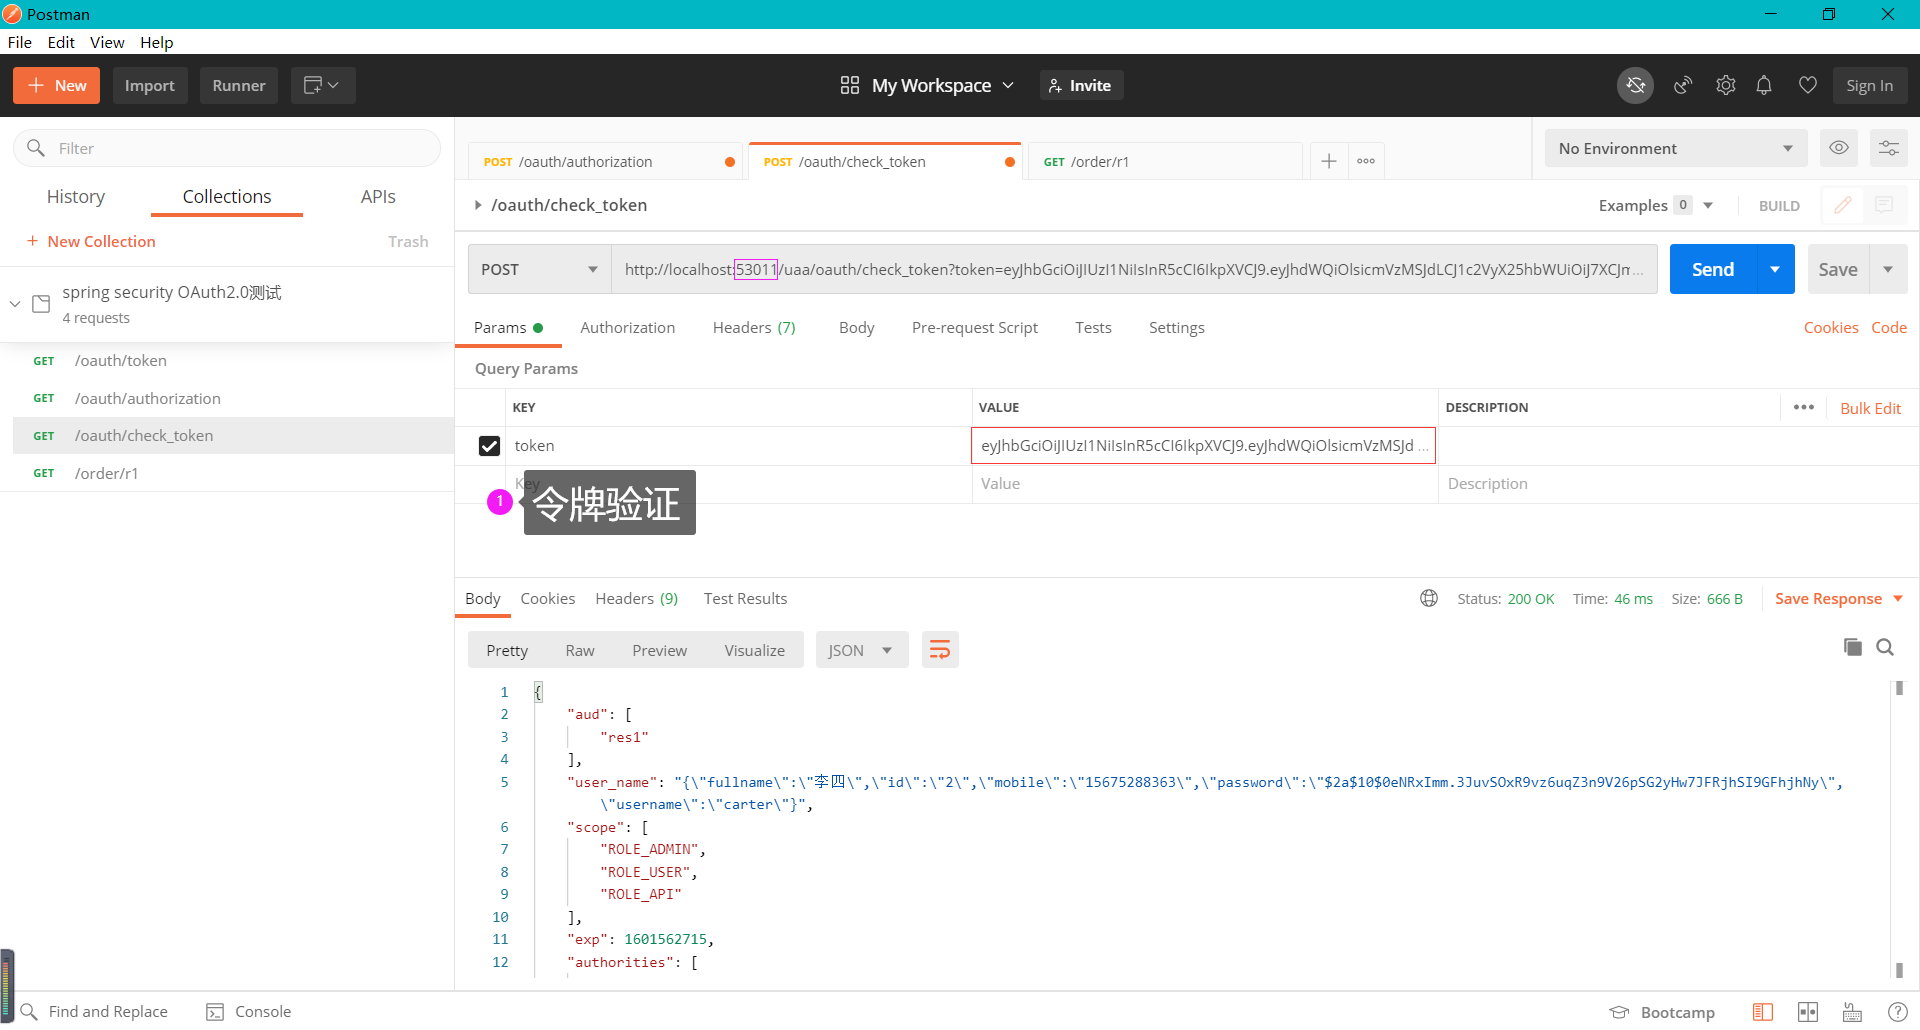Open the Send button dropdown arrow
This screenshot has height=1030, width=1920.
pos(1775,269)
